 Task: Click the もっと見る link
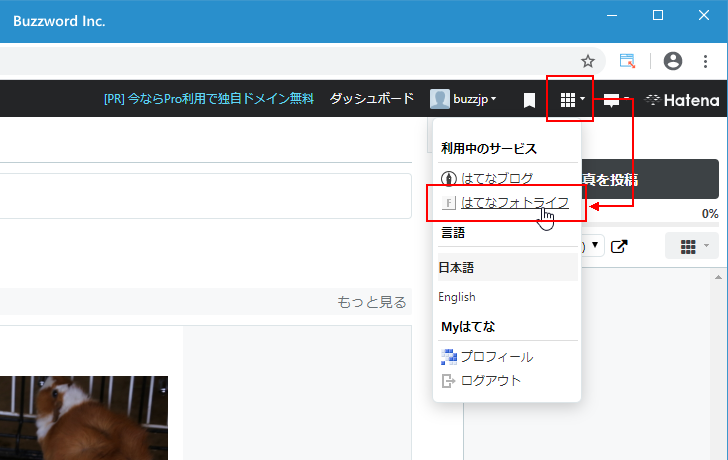(371, 302)
